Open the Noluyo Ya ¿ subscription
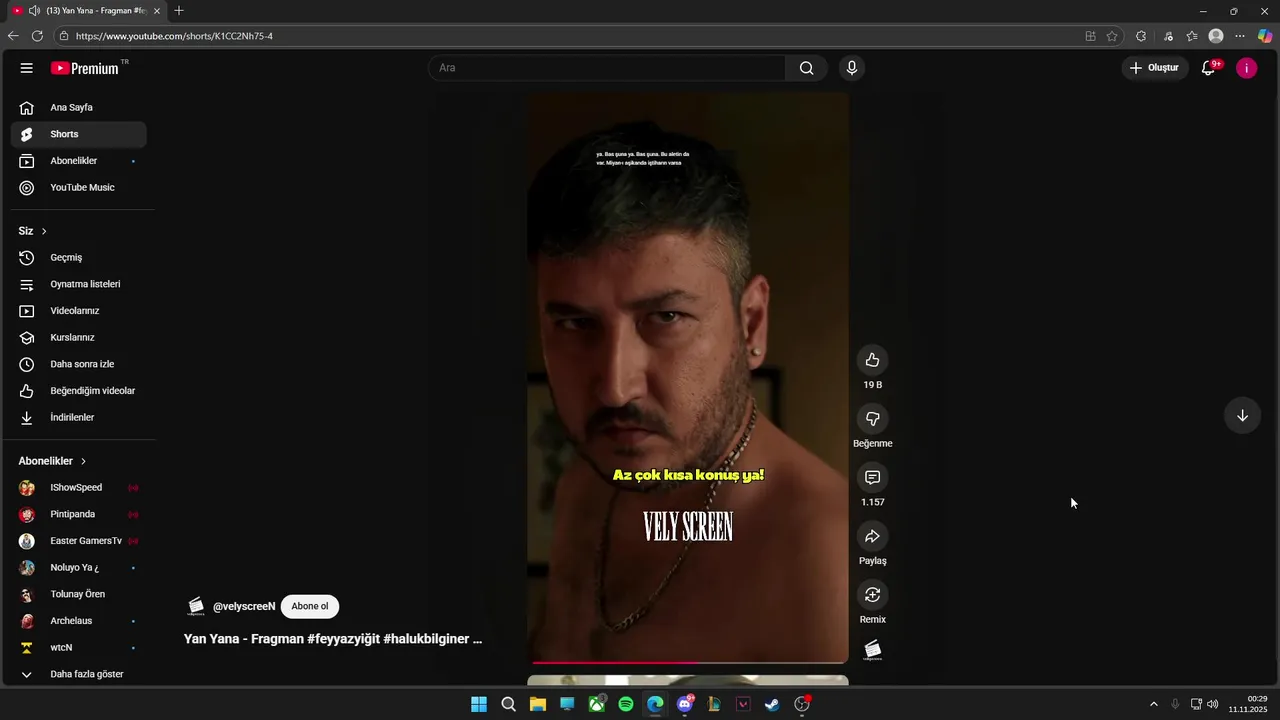This screenshot has height=720, width=1280. [x=79, y=567]
